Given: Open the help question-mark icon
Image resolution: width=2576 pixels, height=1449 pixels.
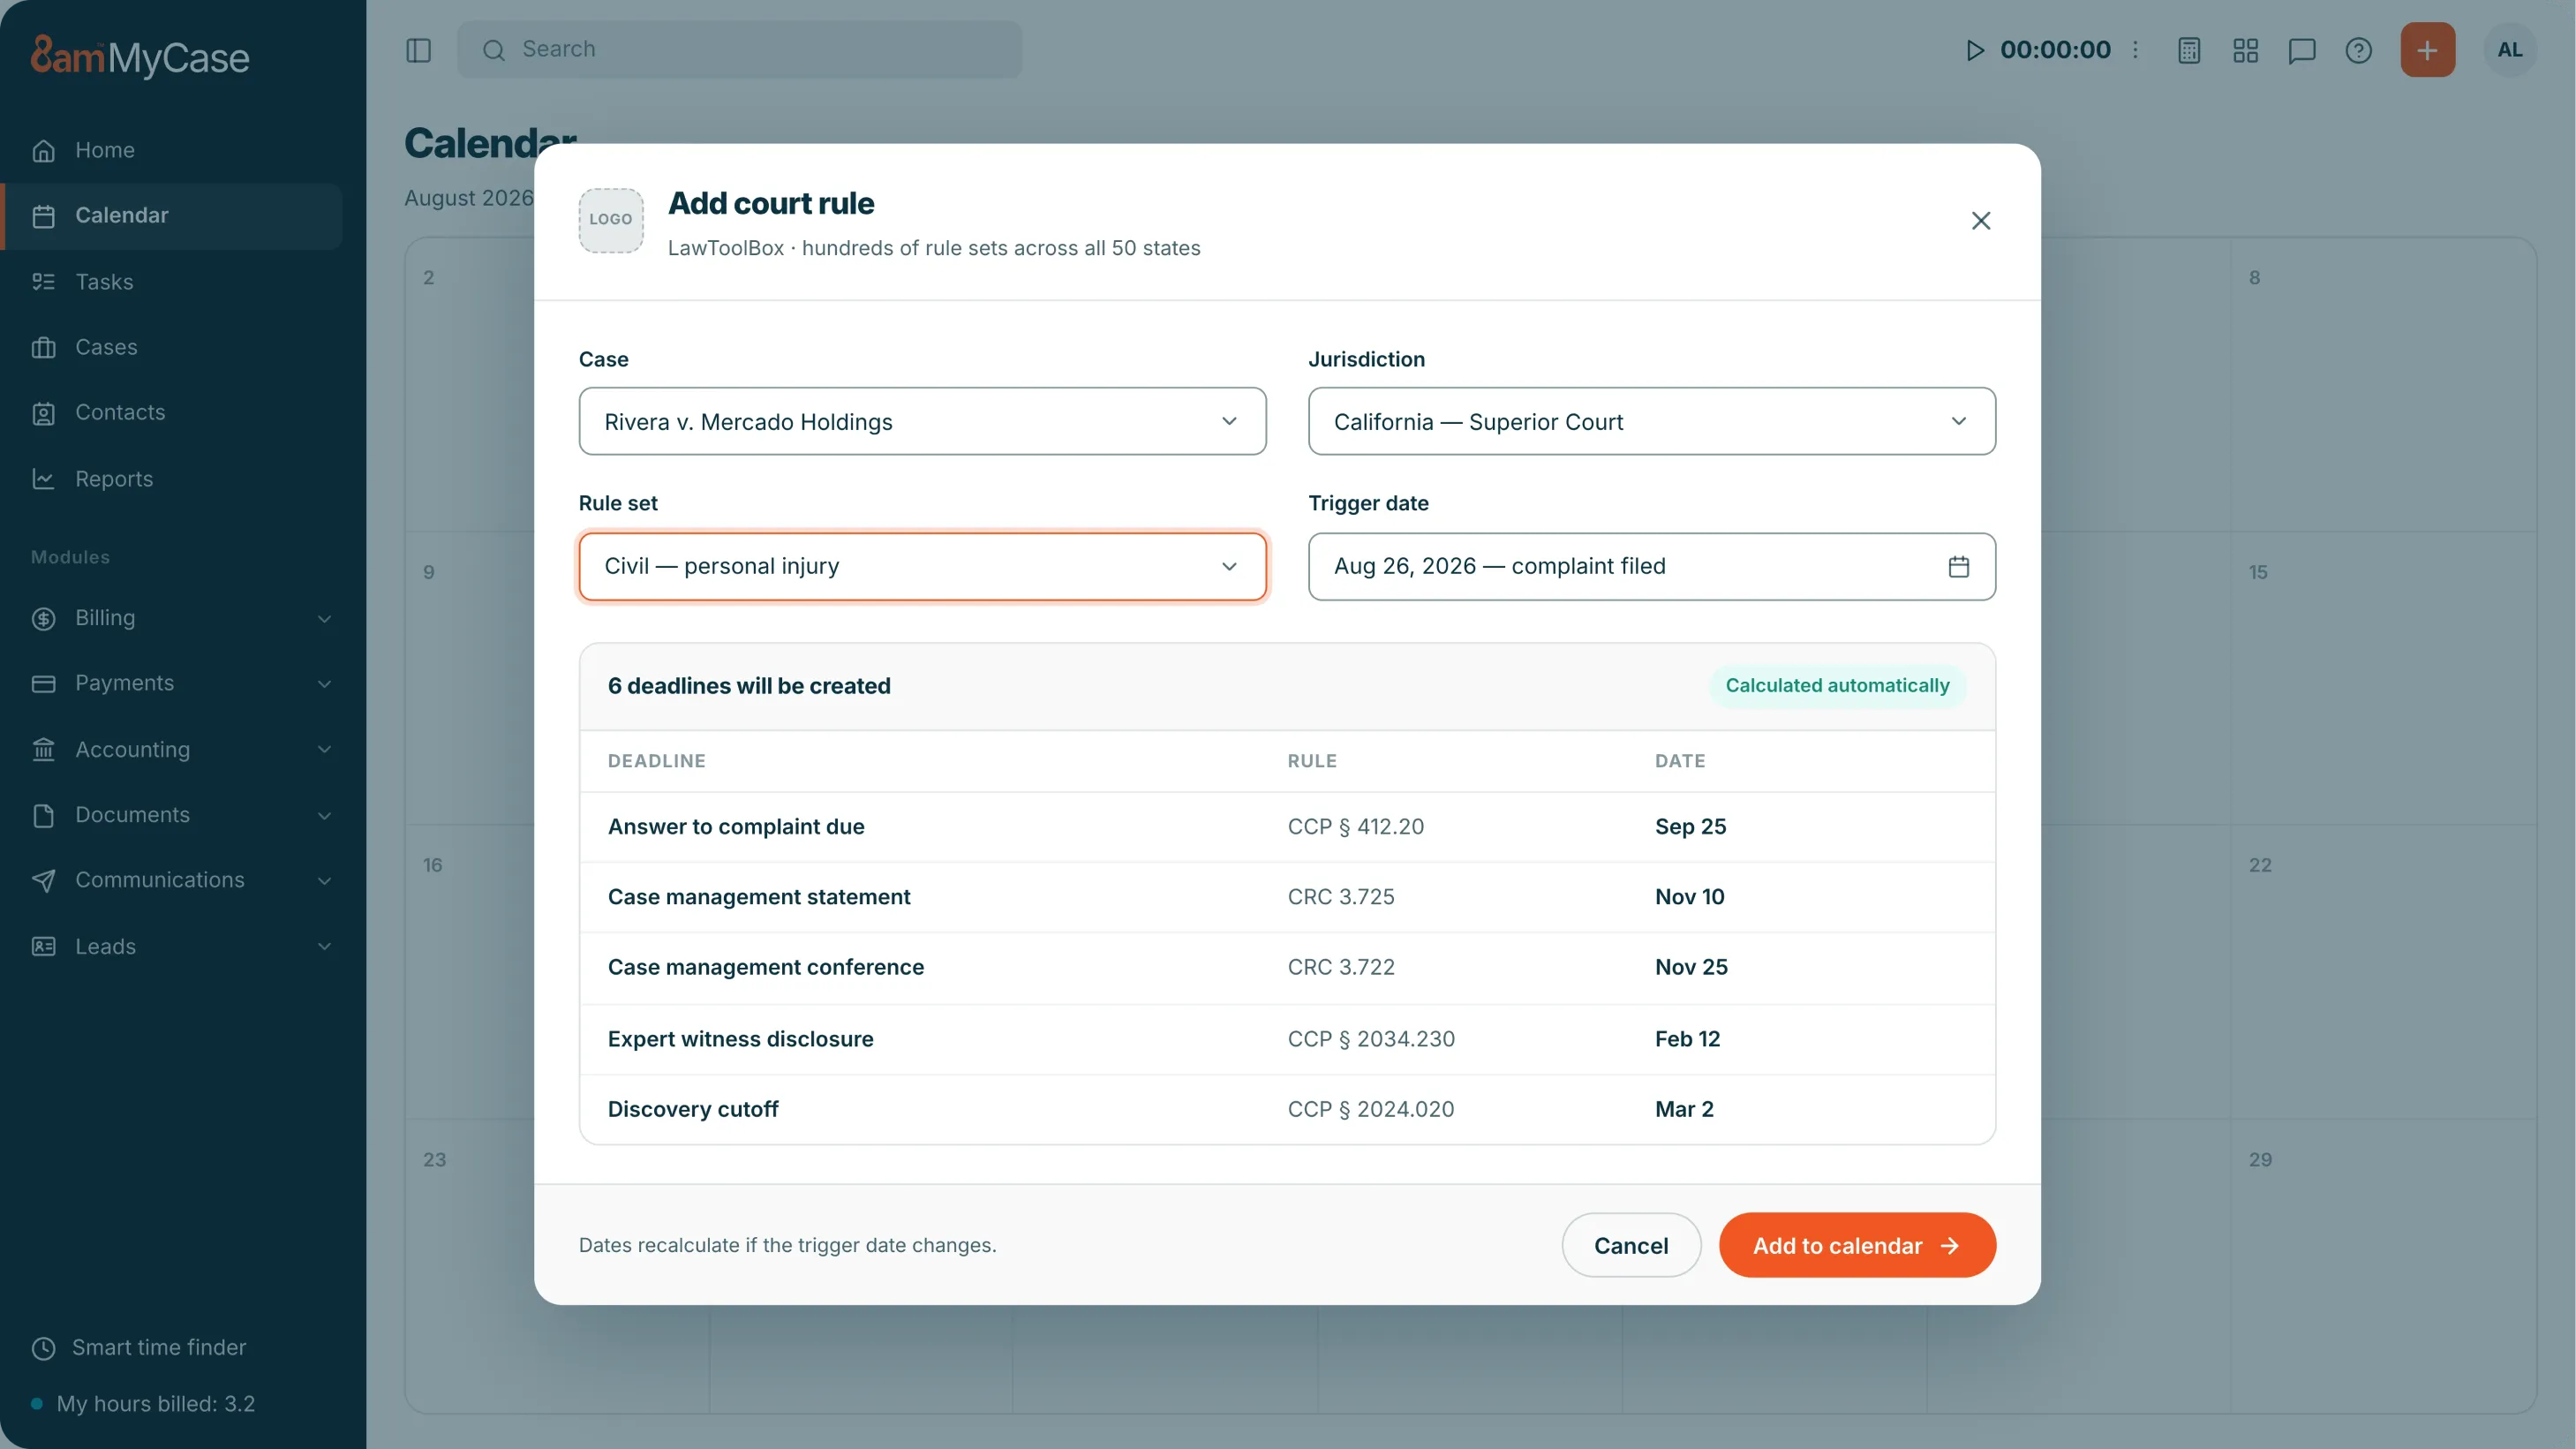Looking at the screenshot, I should click(x=2359, y=50).
